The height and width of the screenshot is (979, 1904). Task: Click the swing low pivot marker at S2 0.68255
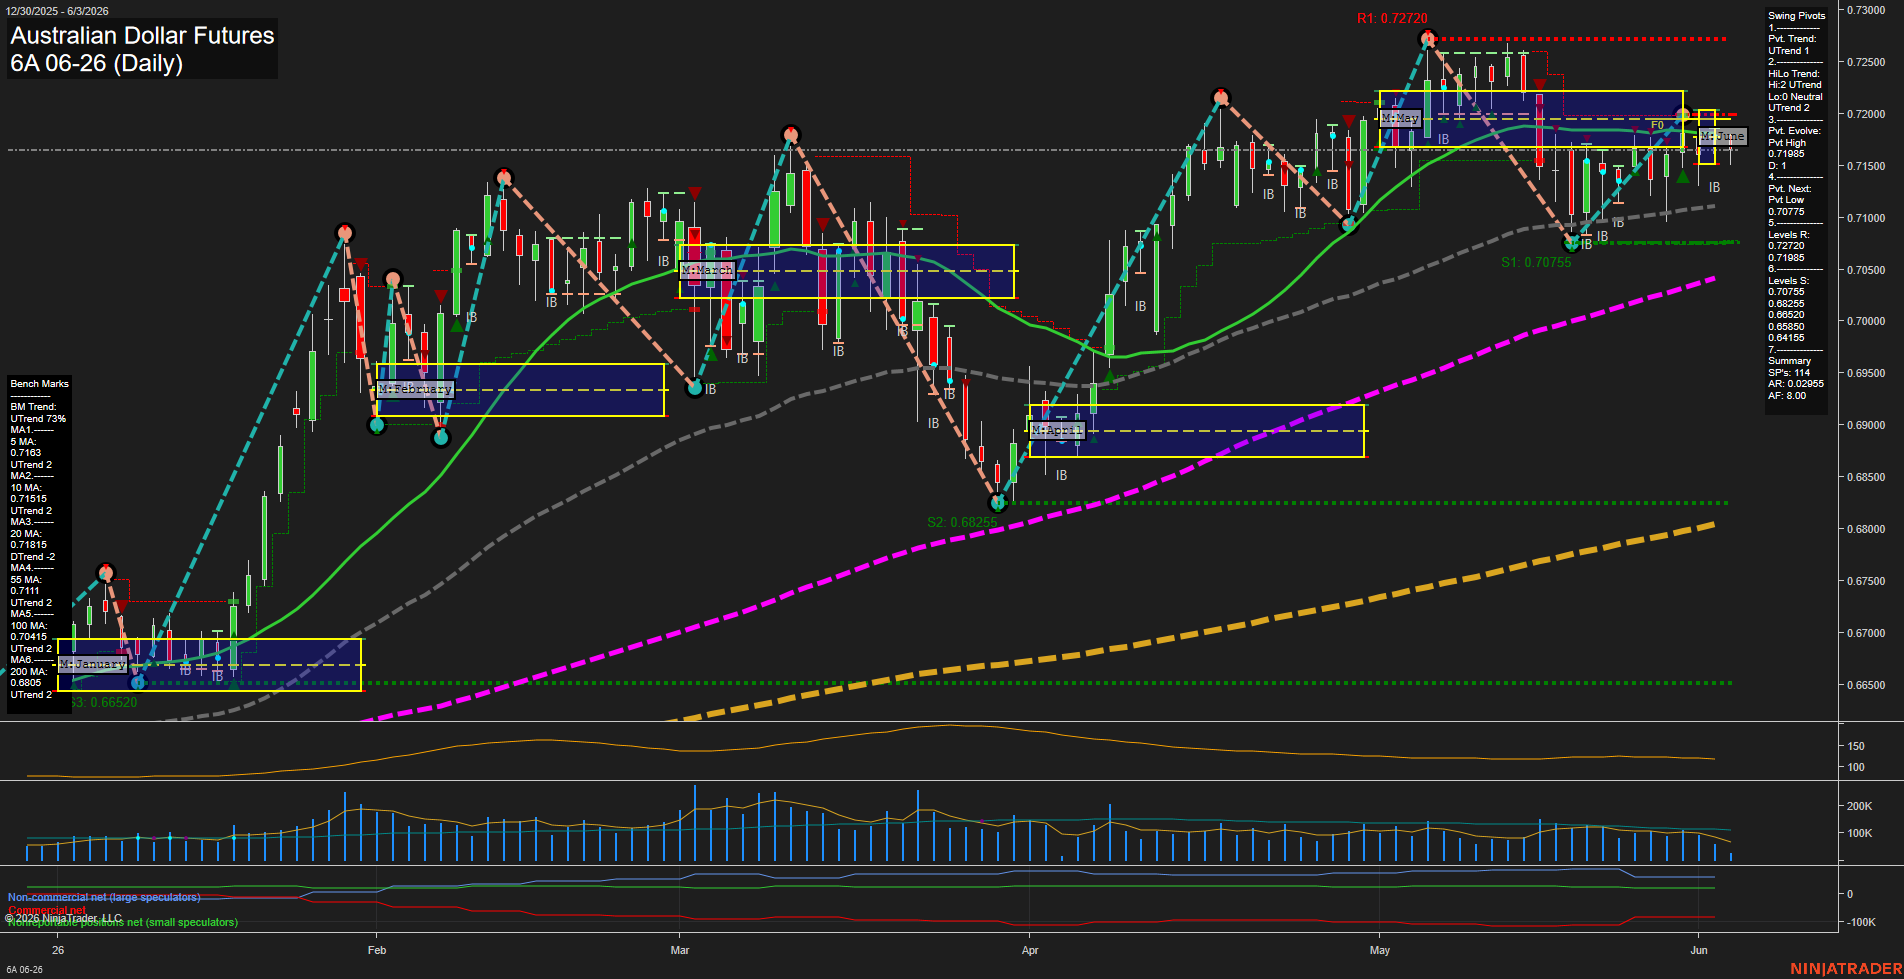pyautogui.click(x=997, y=502)
